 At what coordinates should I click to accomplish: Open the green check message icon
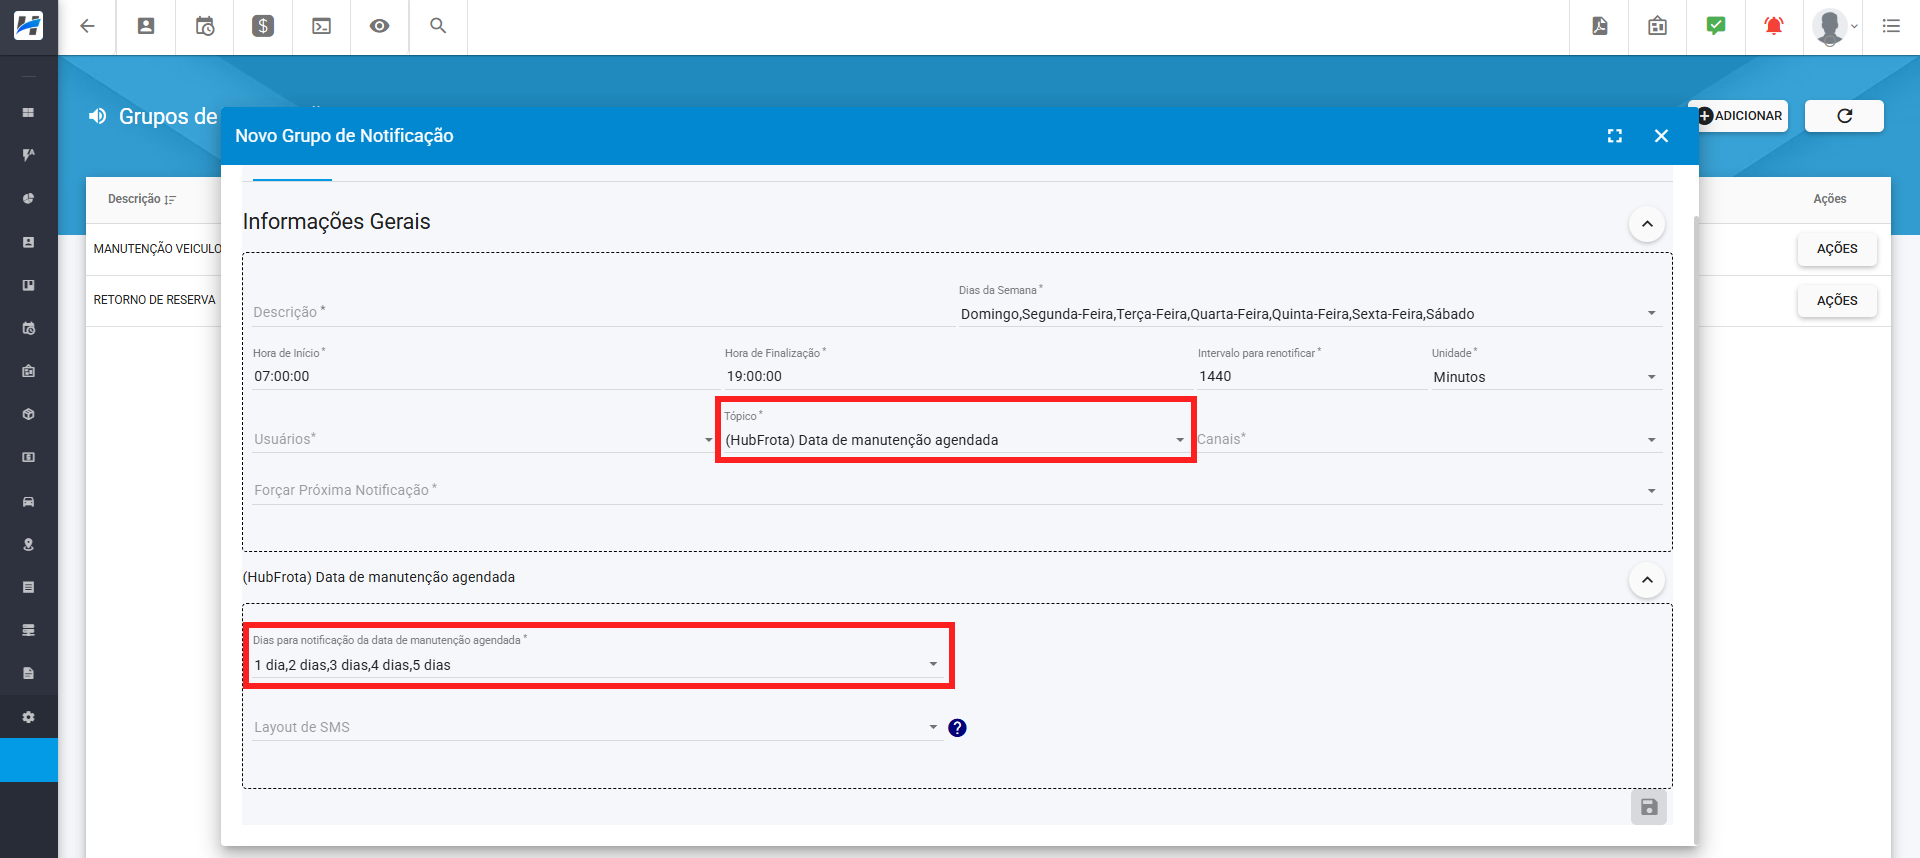click(1716, 26)
